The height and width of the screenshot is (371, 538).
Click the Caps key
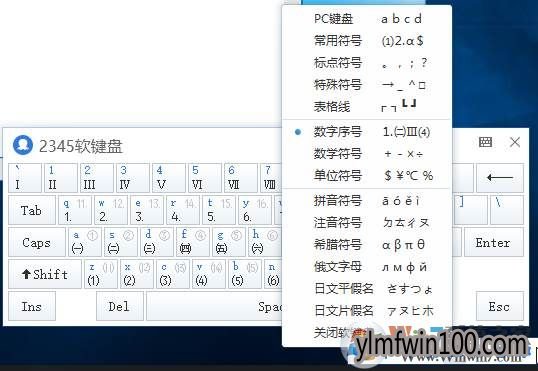37,242
